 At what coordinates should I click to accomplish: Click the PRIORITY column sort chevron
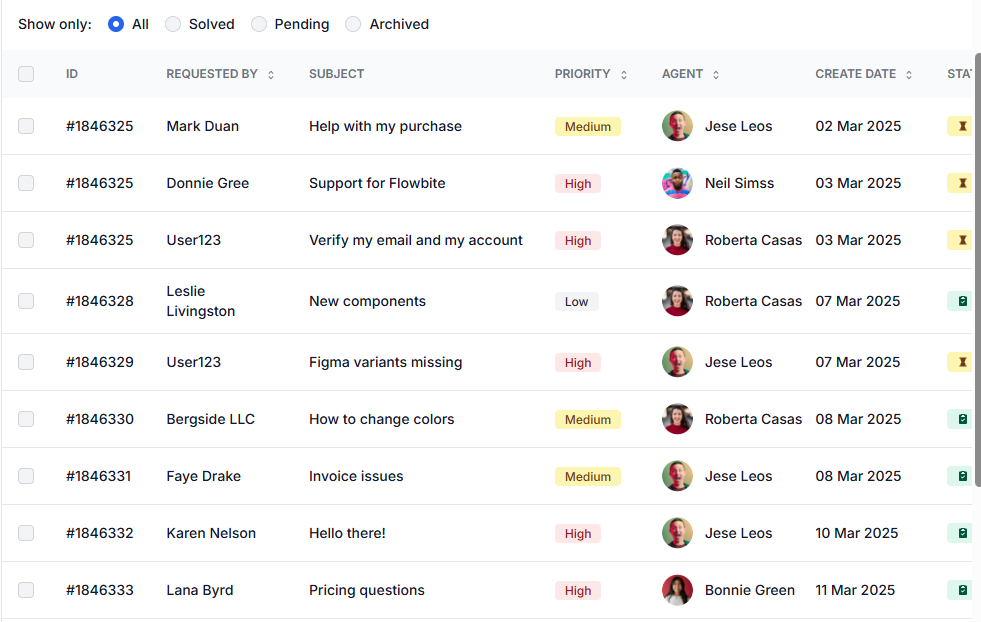[623, 73]
